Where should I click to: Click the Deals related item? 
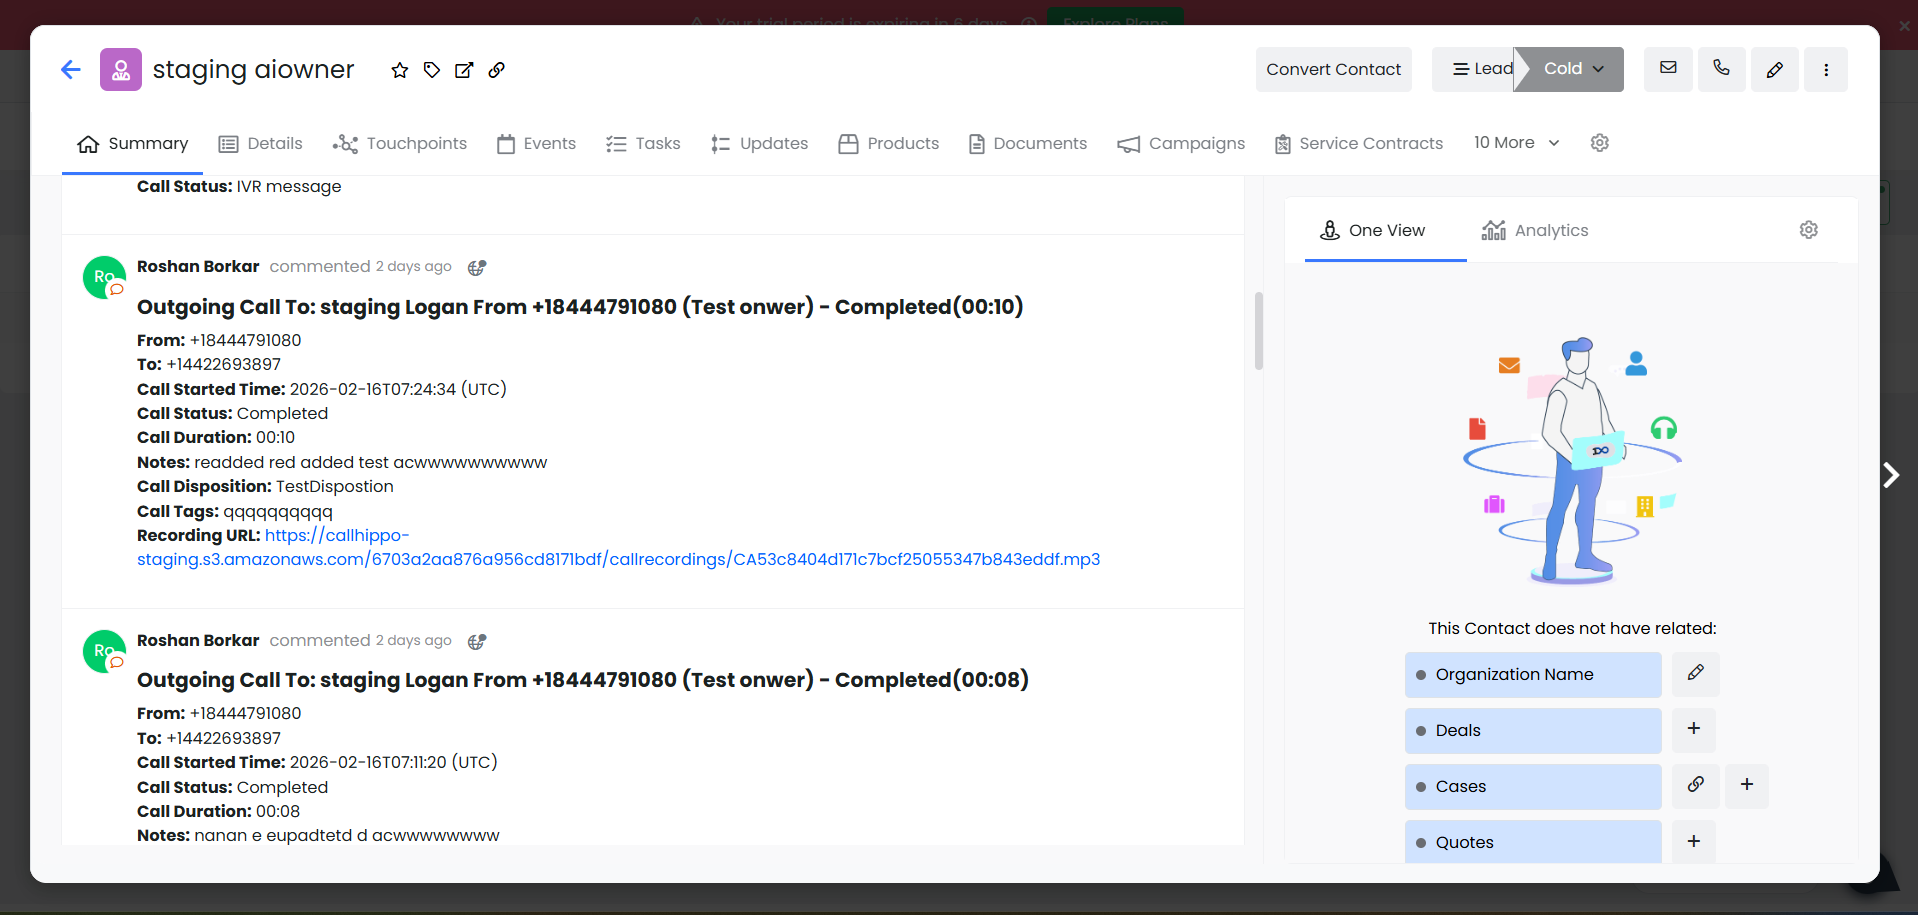click(x=1533, y=731)
